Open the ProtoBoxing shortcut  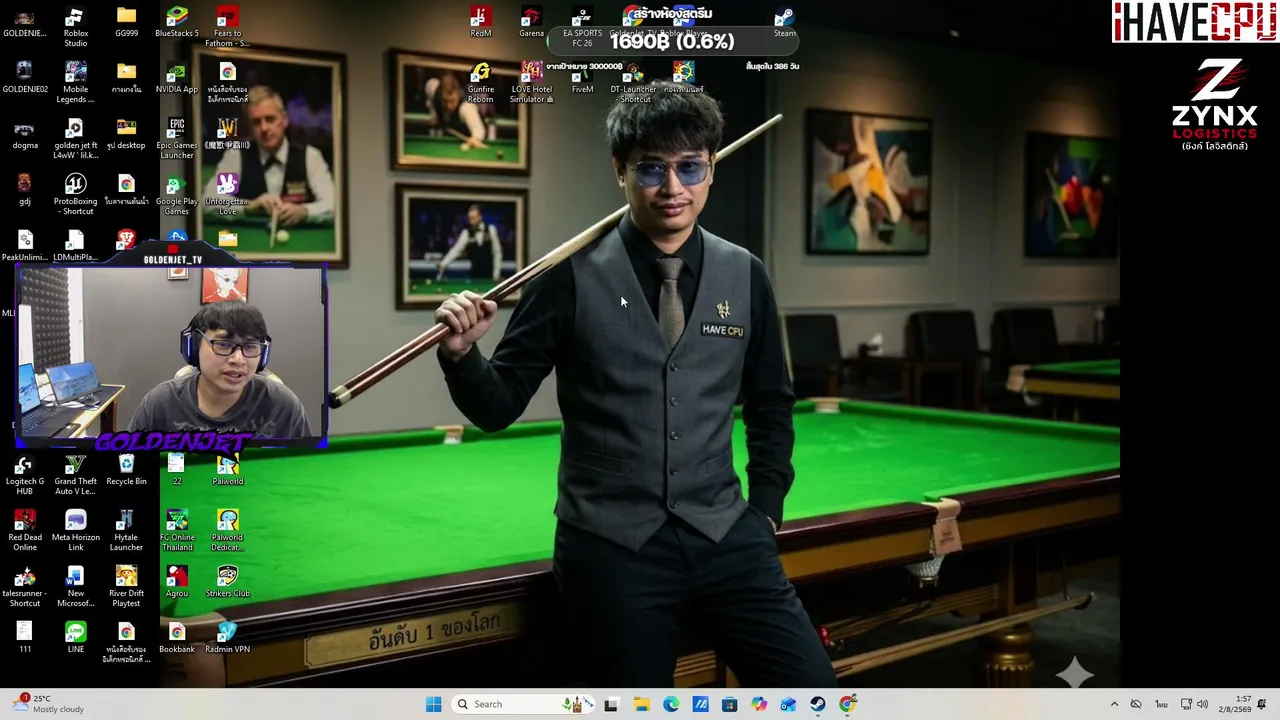75,195
